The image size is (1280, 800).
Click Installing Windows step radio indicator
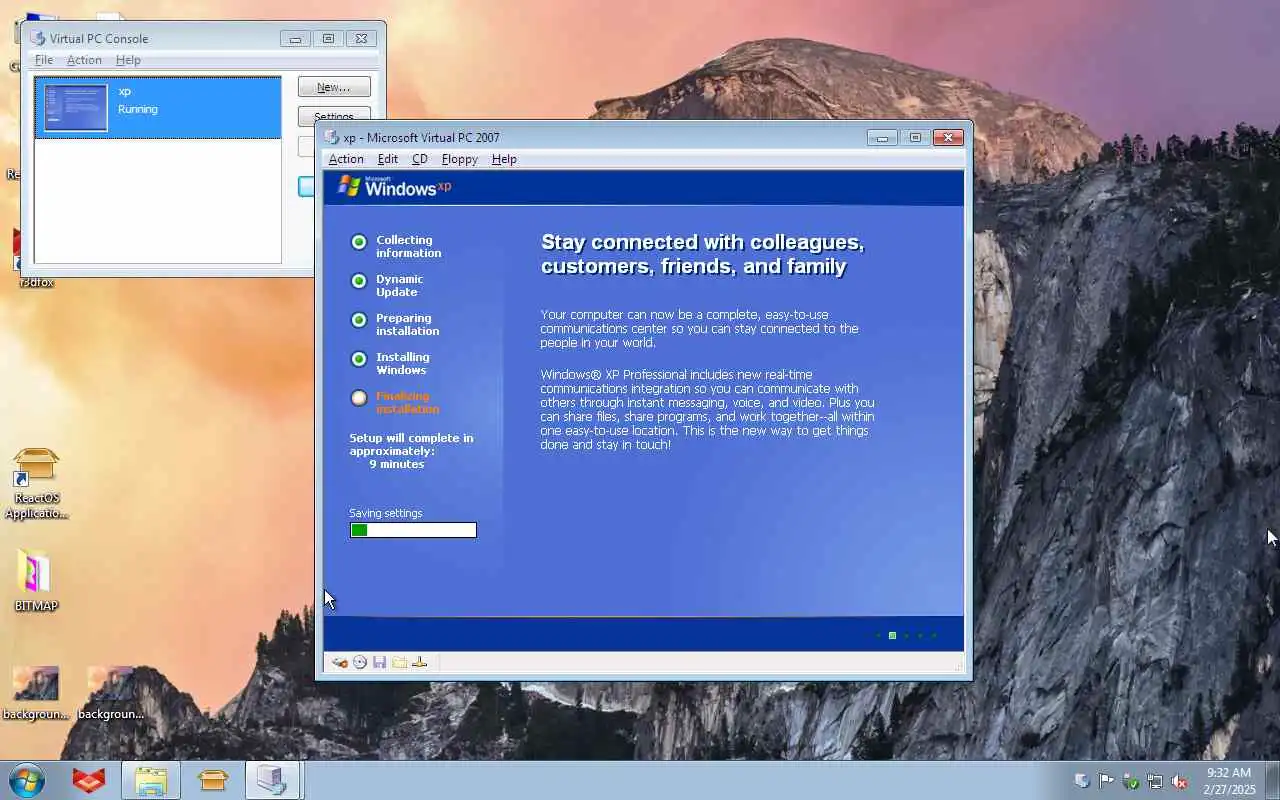359,359
